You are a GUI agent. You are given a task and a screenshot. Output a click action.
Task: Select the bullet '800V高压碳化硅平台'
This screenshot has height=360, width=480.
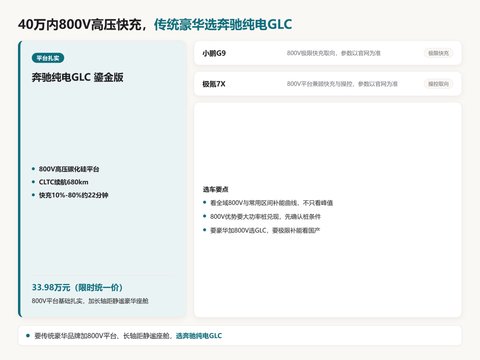point(69,169)
